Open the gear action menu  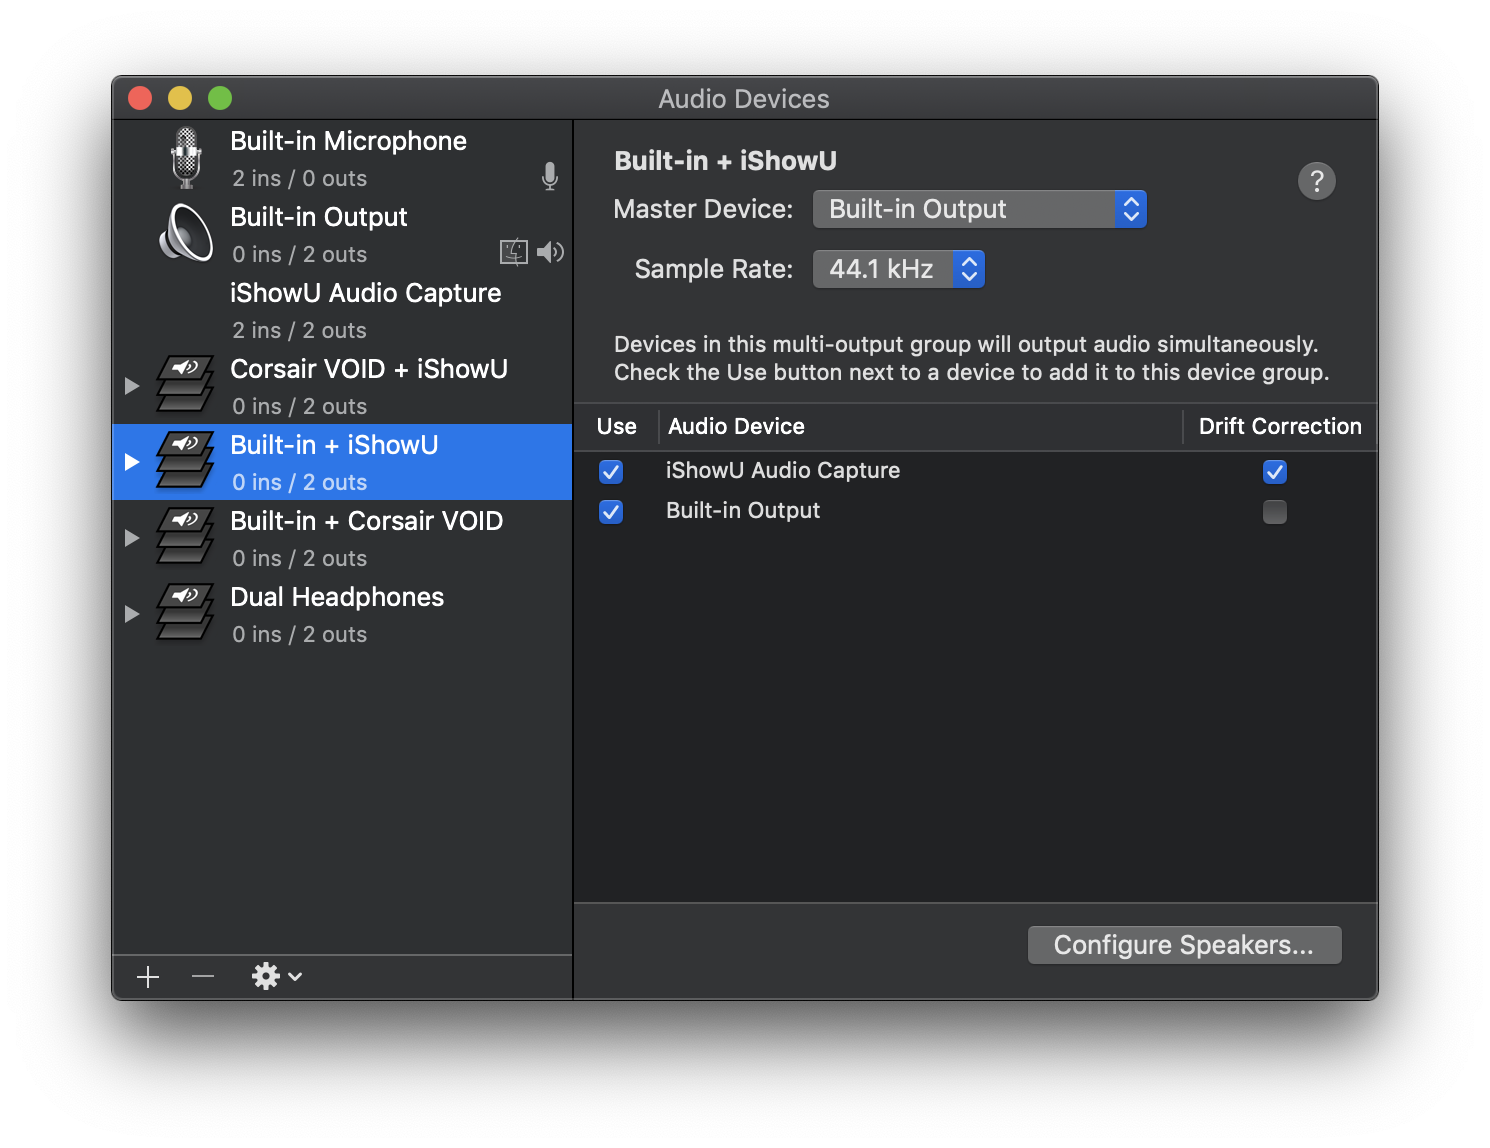tap(277, 976)
